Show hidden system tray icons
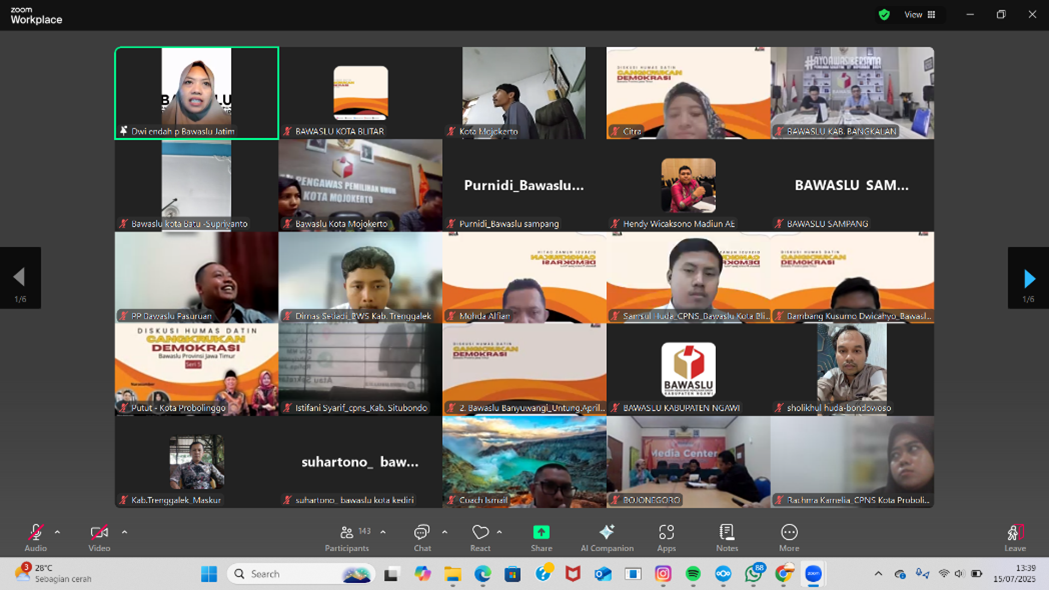 click(x=878, y=574)
